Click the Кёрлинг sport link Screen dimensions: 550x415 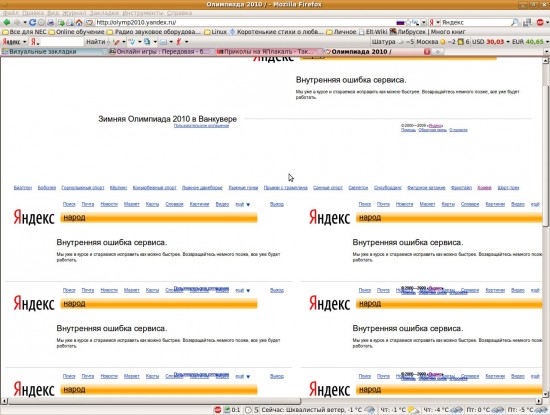click(x=118, y=188)
